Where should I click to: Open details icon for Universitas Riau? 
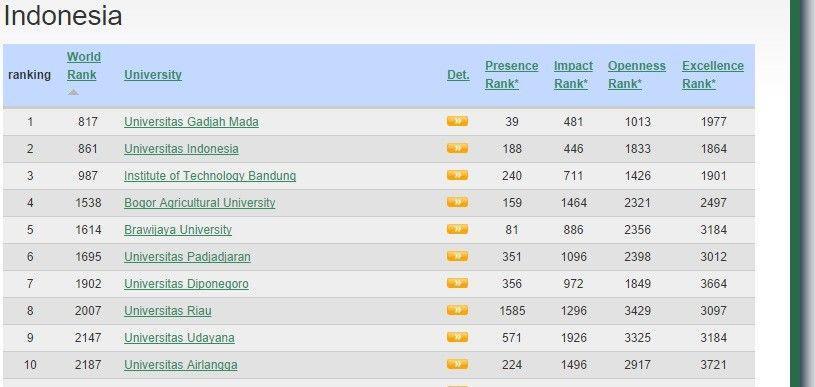tap(457, 310)
